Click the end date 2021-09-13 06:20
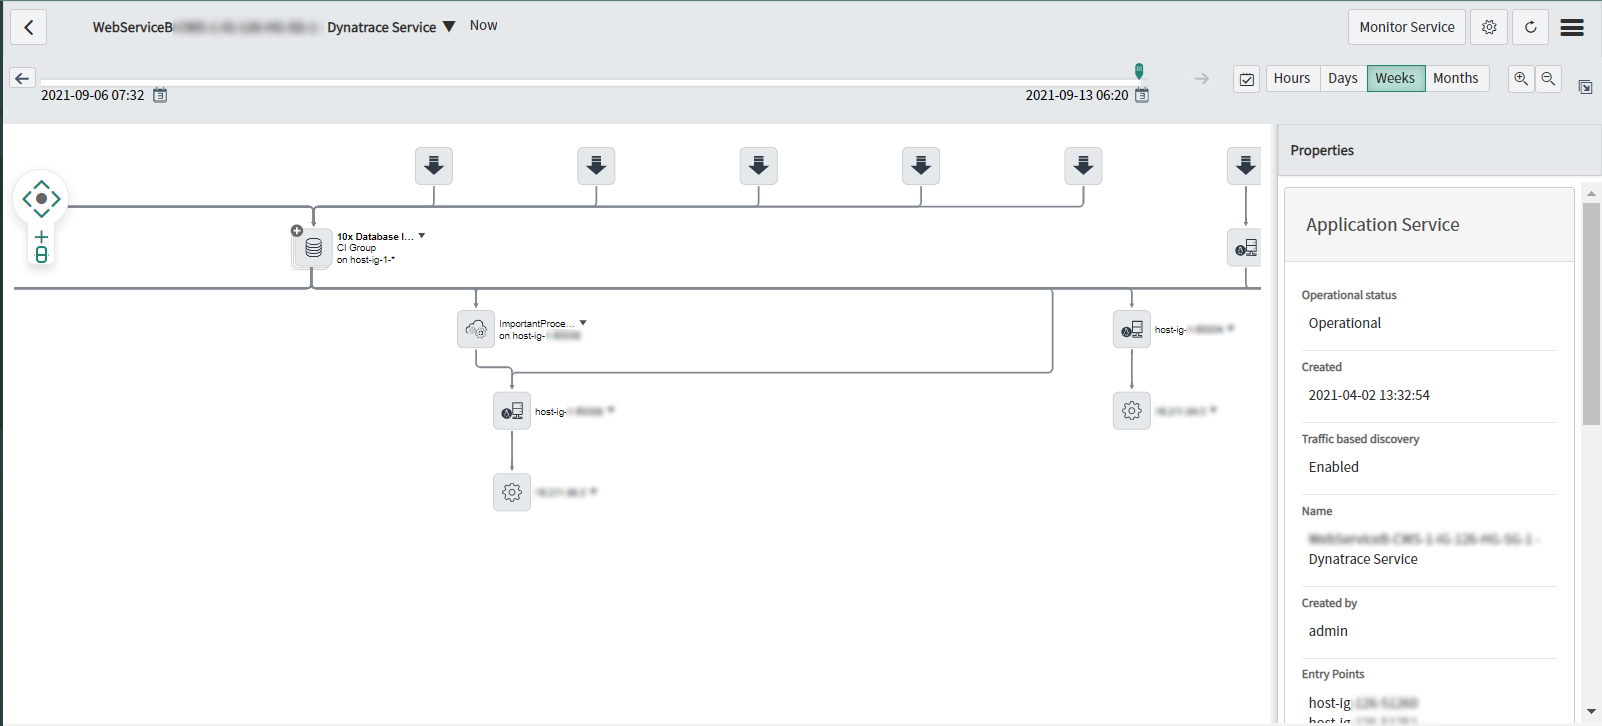The width and height of the screenshot is (1602, 726). 1077,95
